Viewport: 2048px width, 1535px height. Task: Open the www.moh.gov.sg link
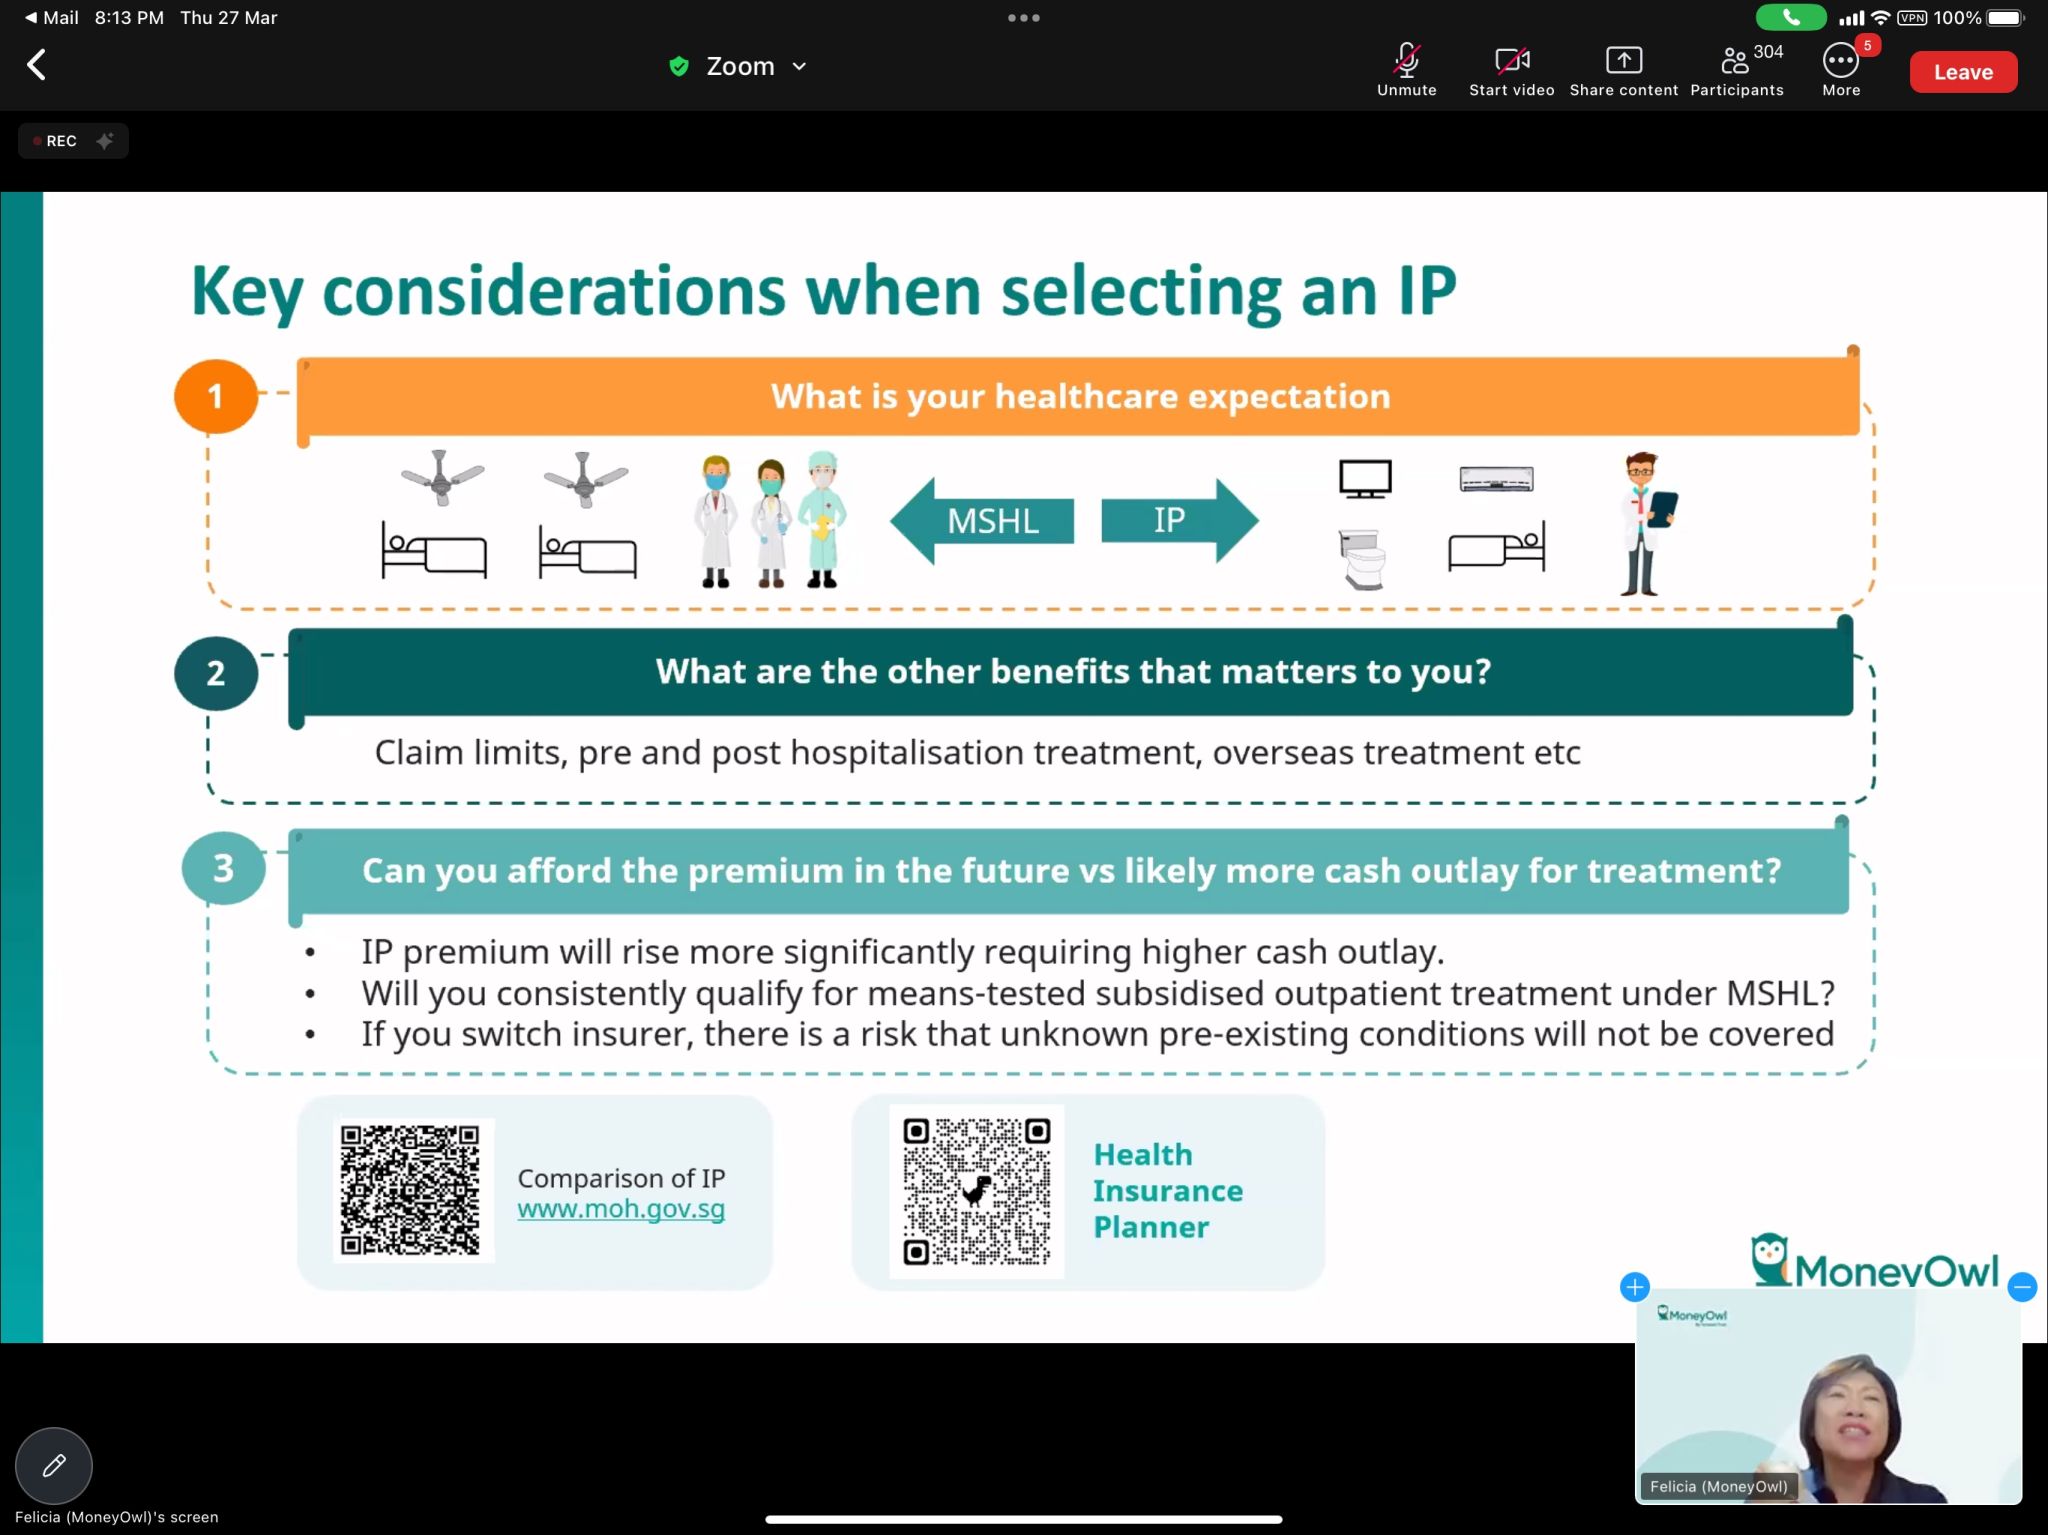pyautogui.click(x=621, y=1208)
